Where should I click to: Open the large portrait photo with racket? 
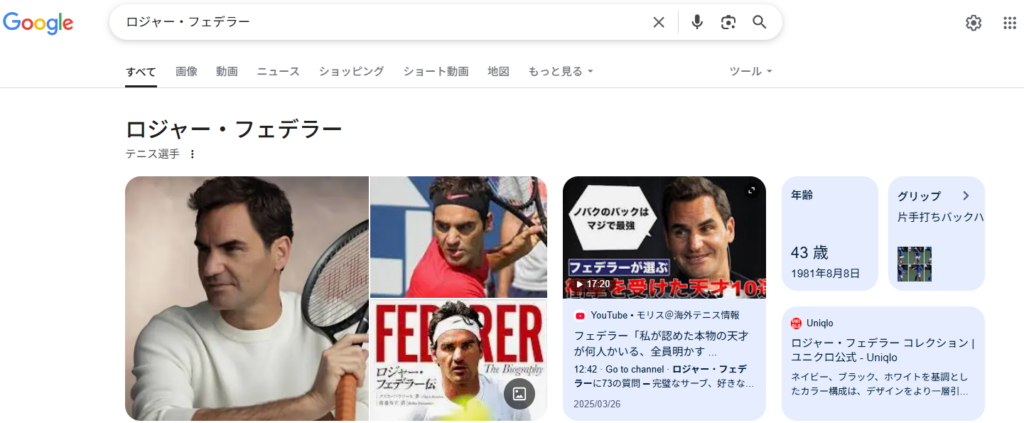pyautogui.click(x=247, y=298)
